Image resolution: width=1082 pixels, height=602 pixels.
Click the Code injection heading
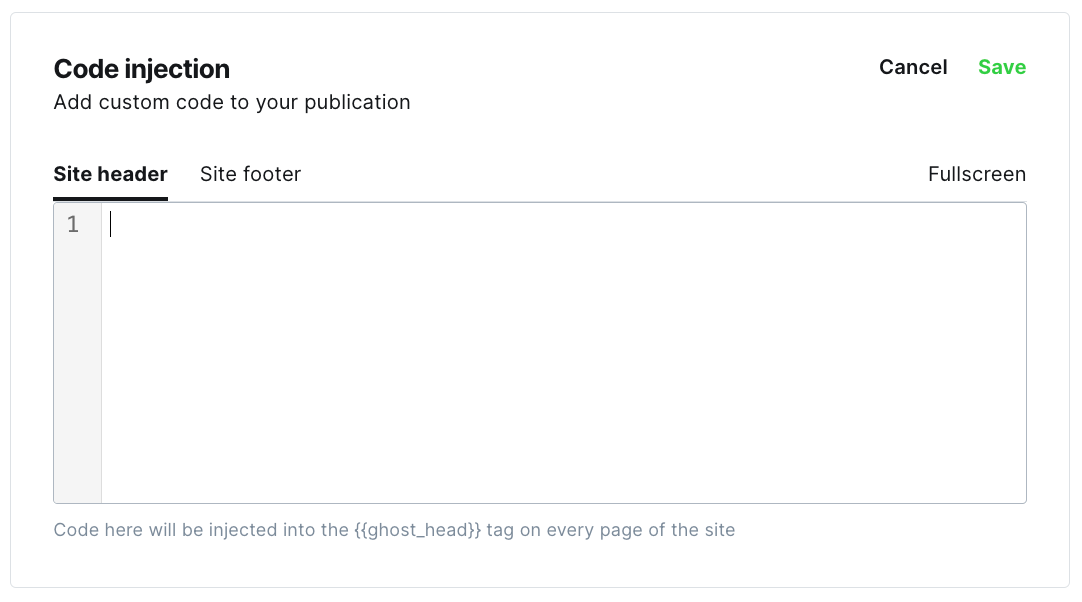(141, 69)
